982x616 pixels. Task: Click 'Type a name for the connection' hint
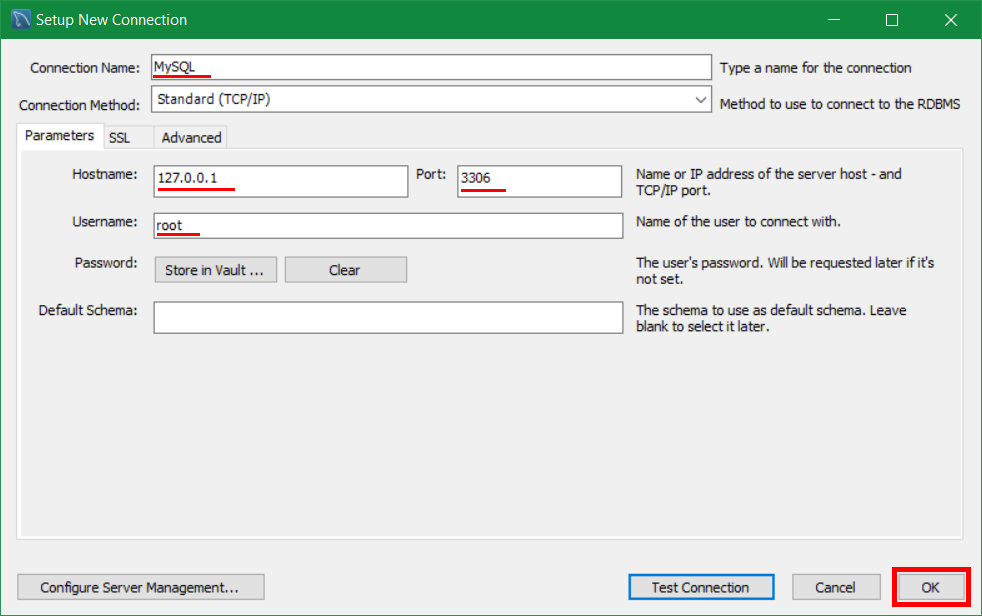815,68
